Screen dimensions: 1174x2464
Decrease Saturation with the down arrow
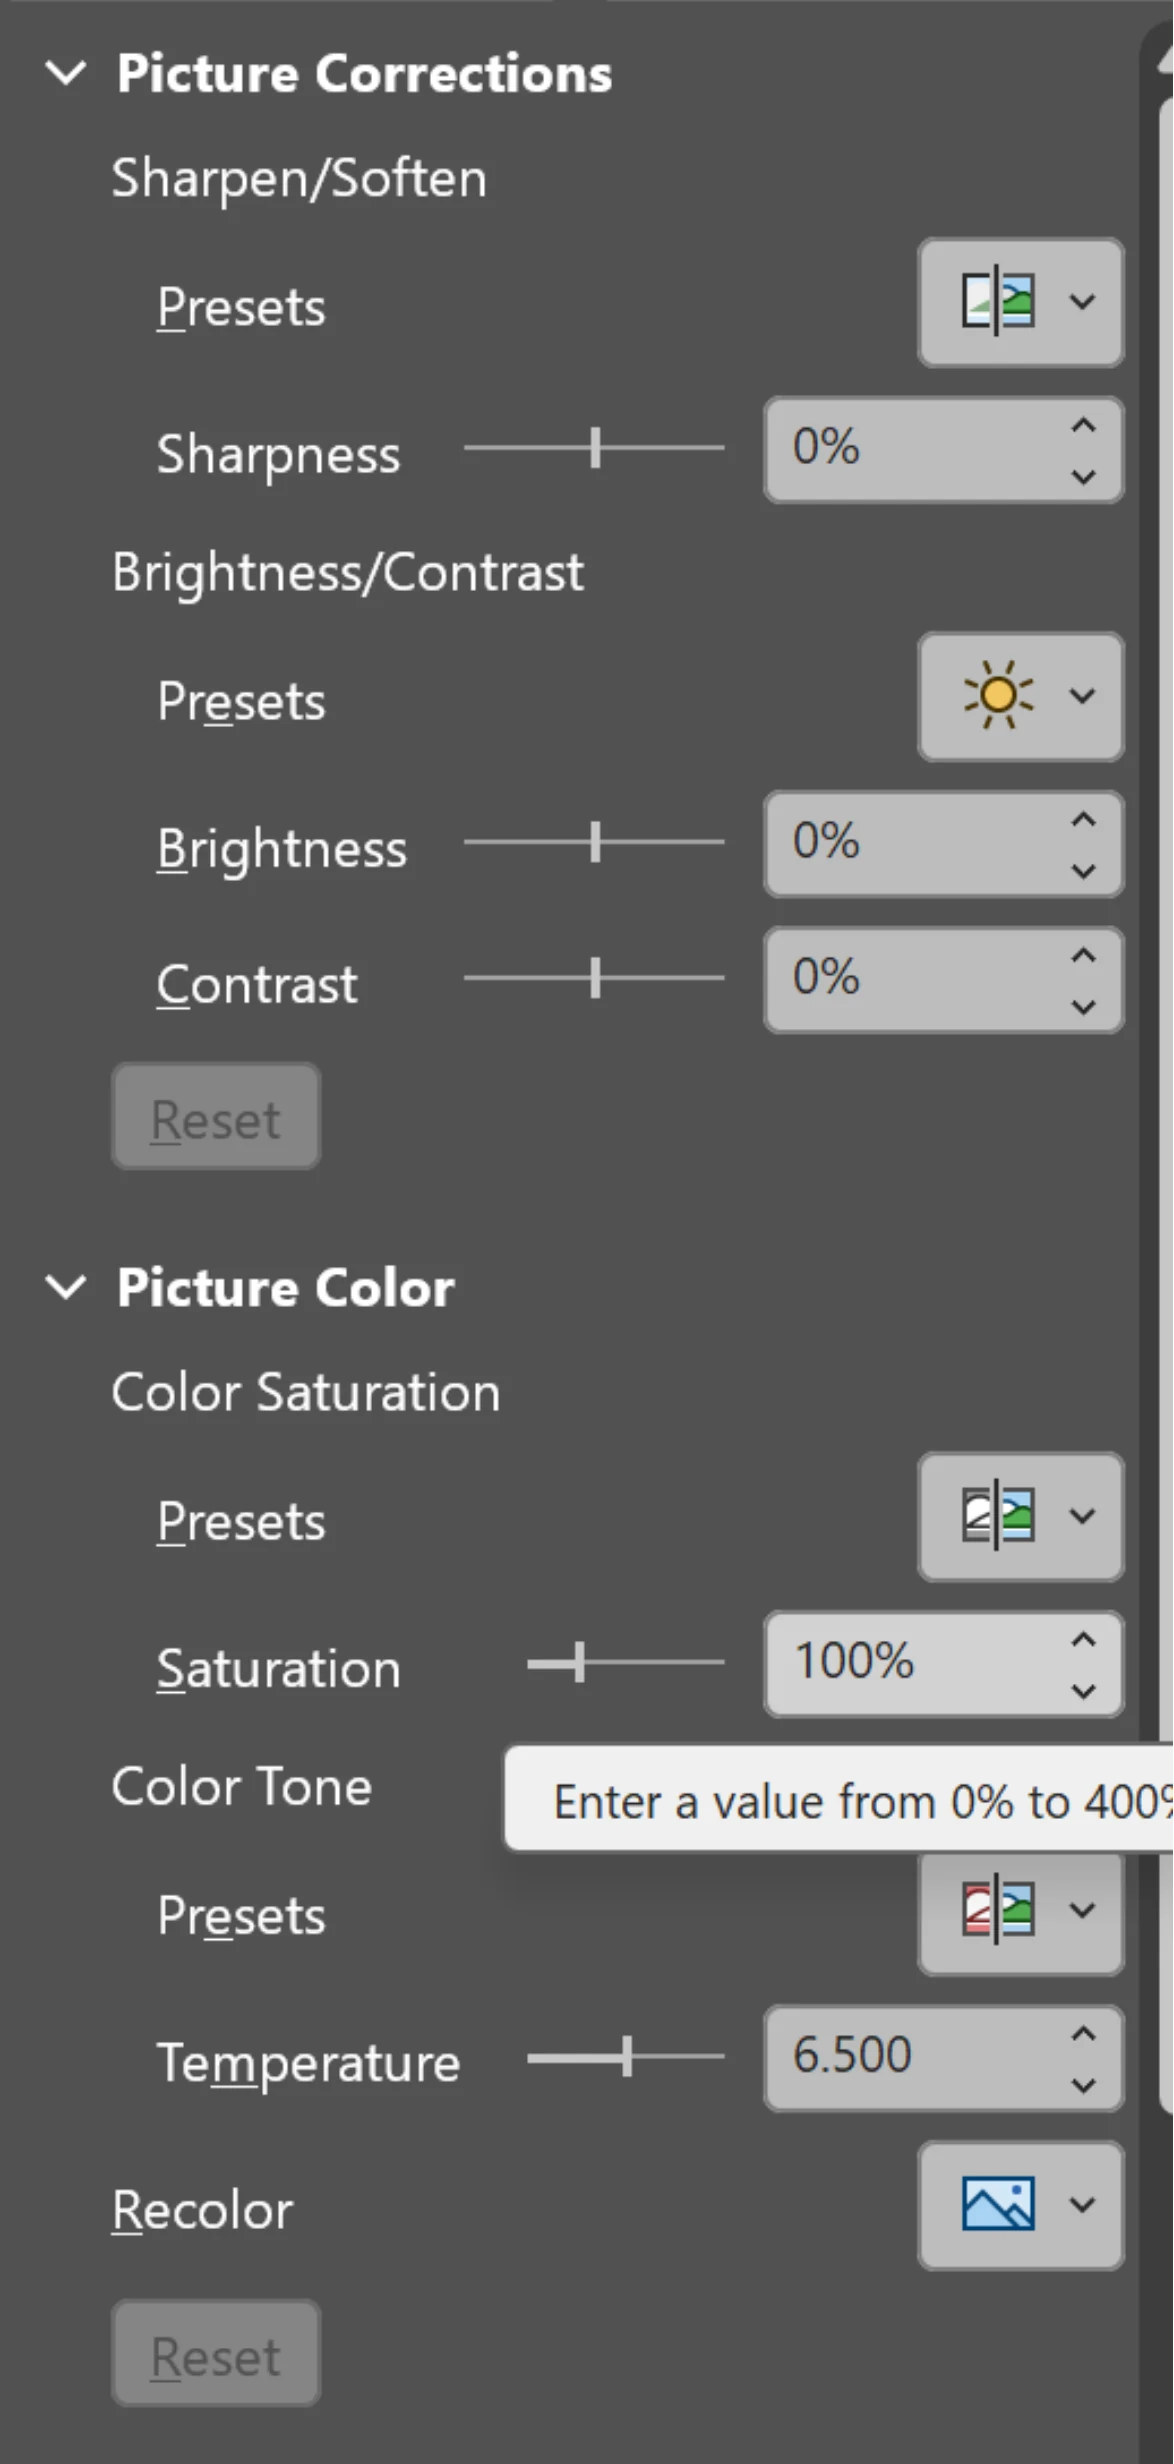click(1083, 1691)
